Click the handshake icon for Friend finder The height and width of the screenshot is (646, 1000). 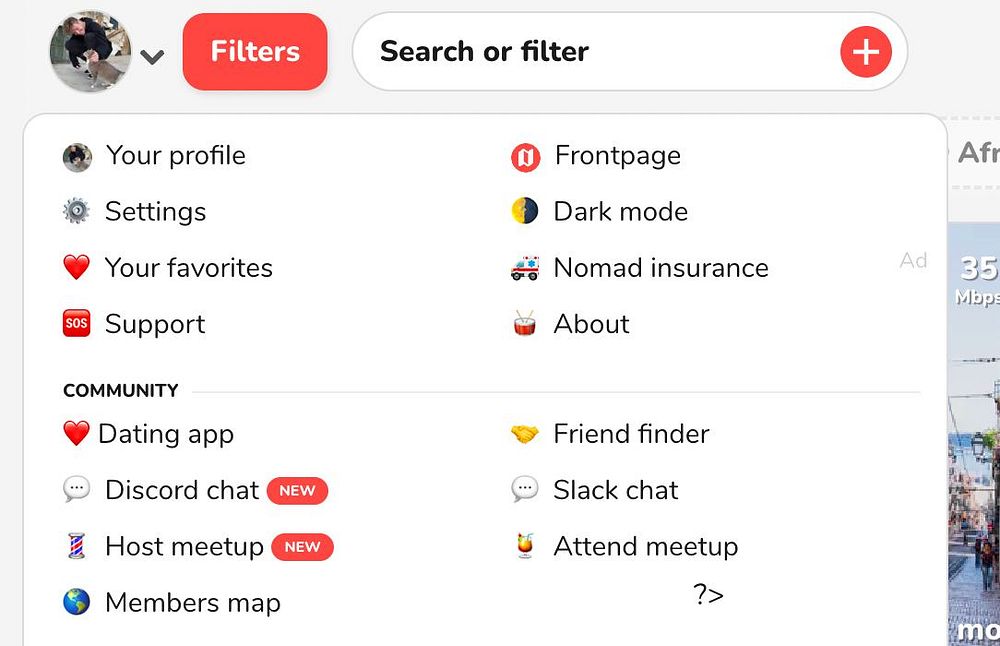point(525,434)
